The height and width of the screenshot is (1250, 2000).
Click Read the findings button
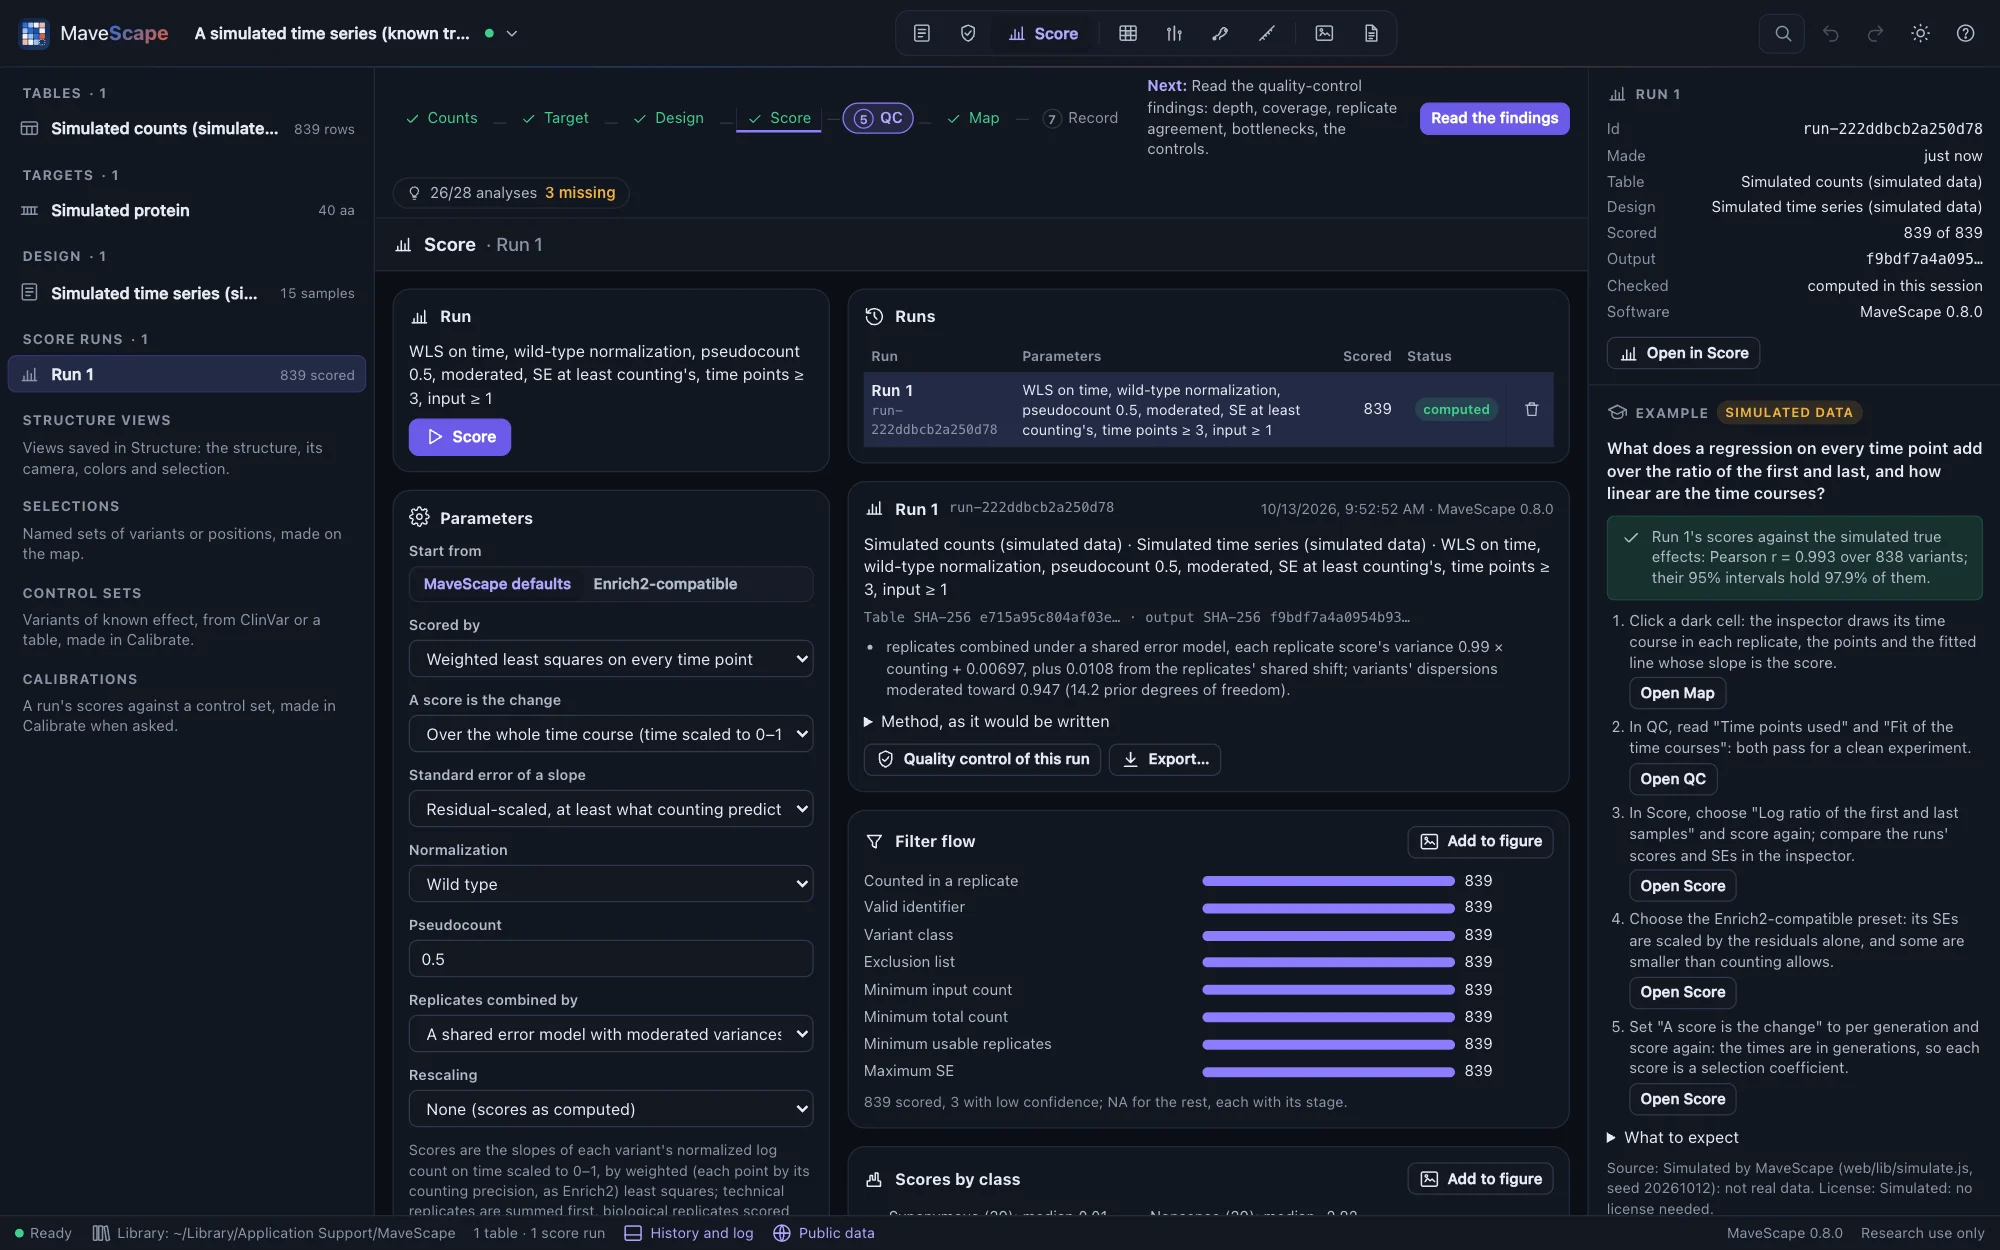point(1494,118)
